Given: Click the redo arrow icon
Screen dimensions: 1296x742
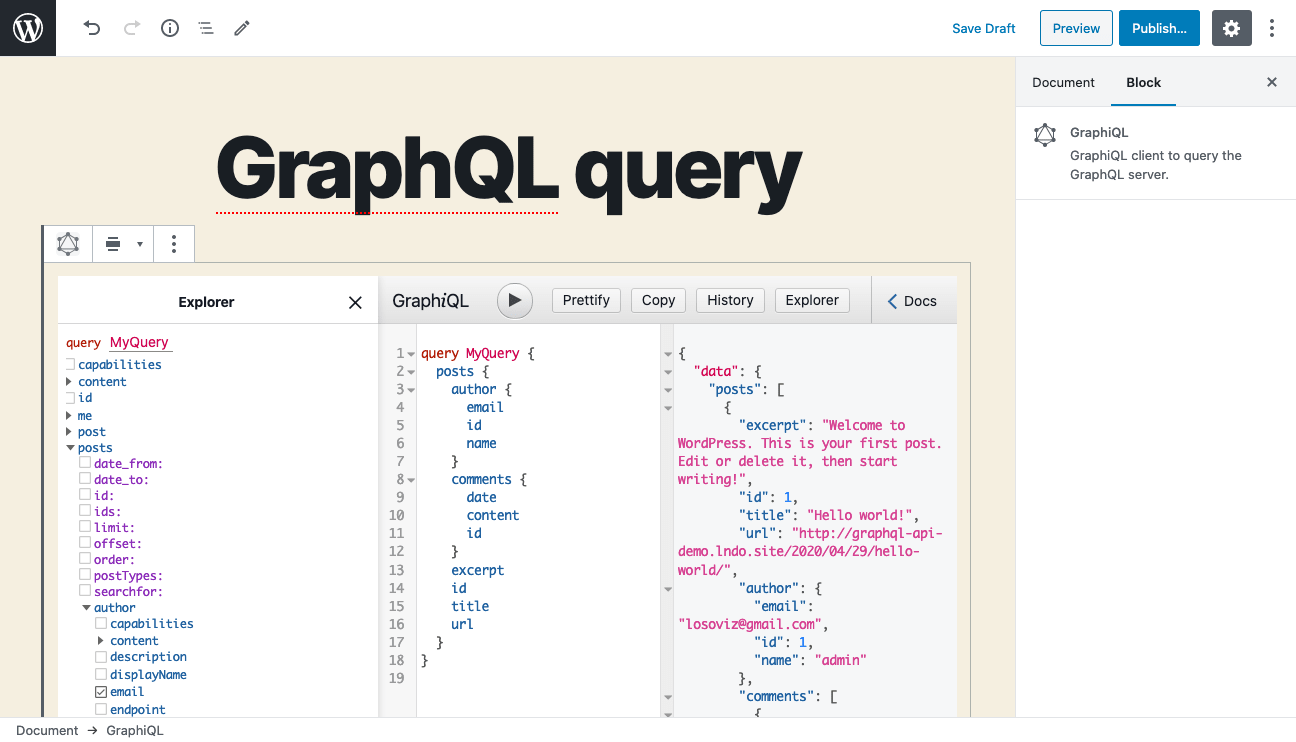Looking at the screenshot, I should pyautogui.click(x=131, y=28).
